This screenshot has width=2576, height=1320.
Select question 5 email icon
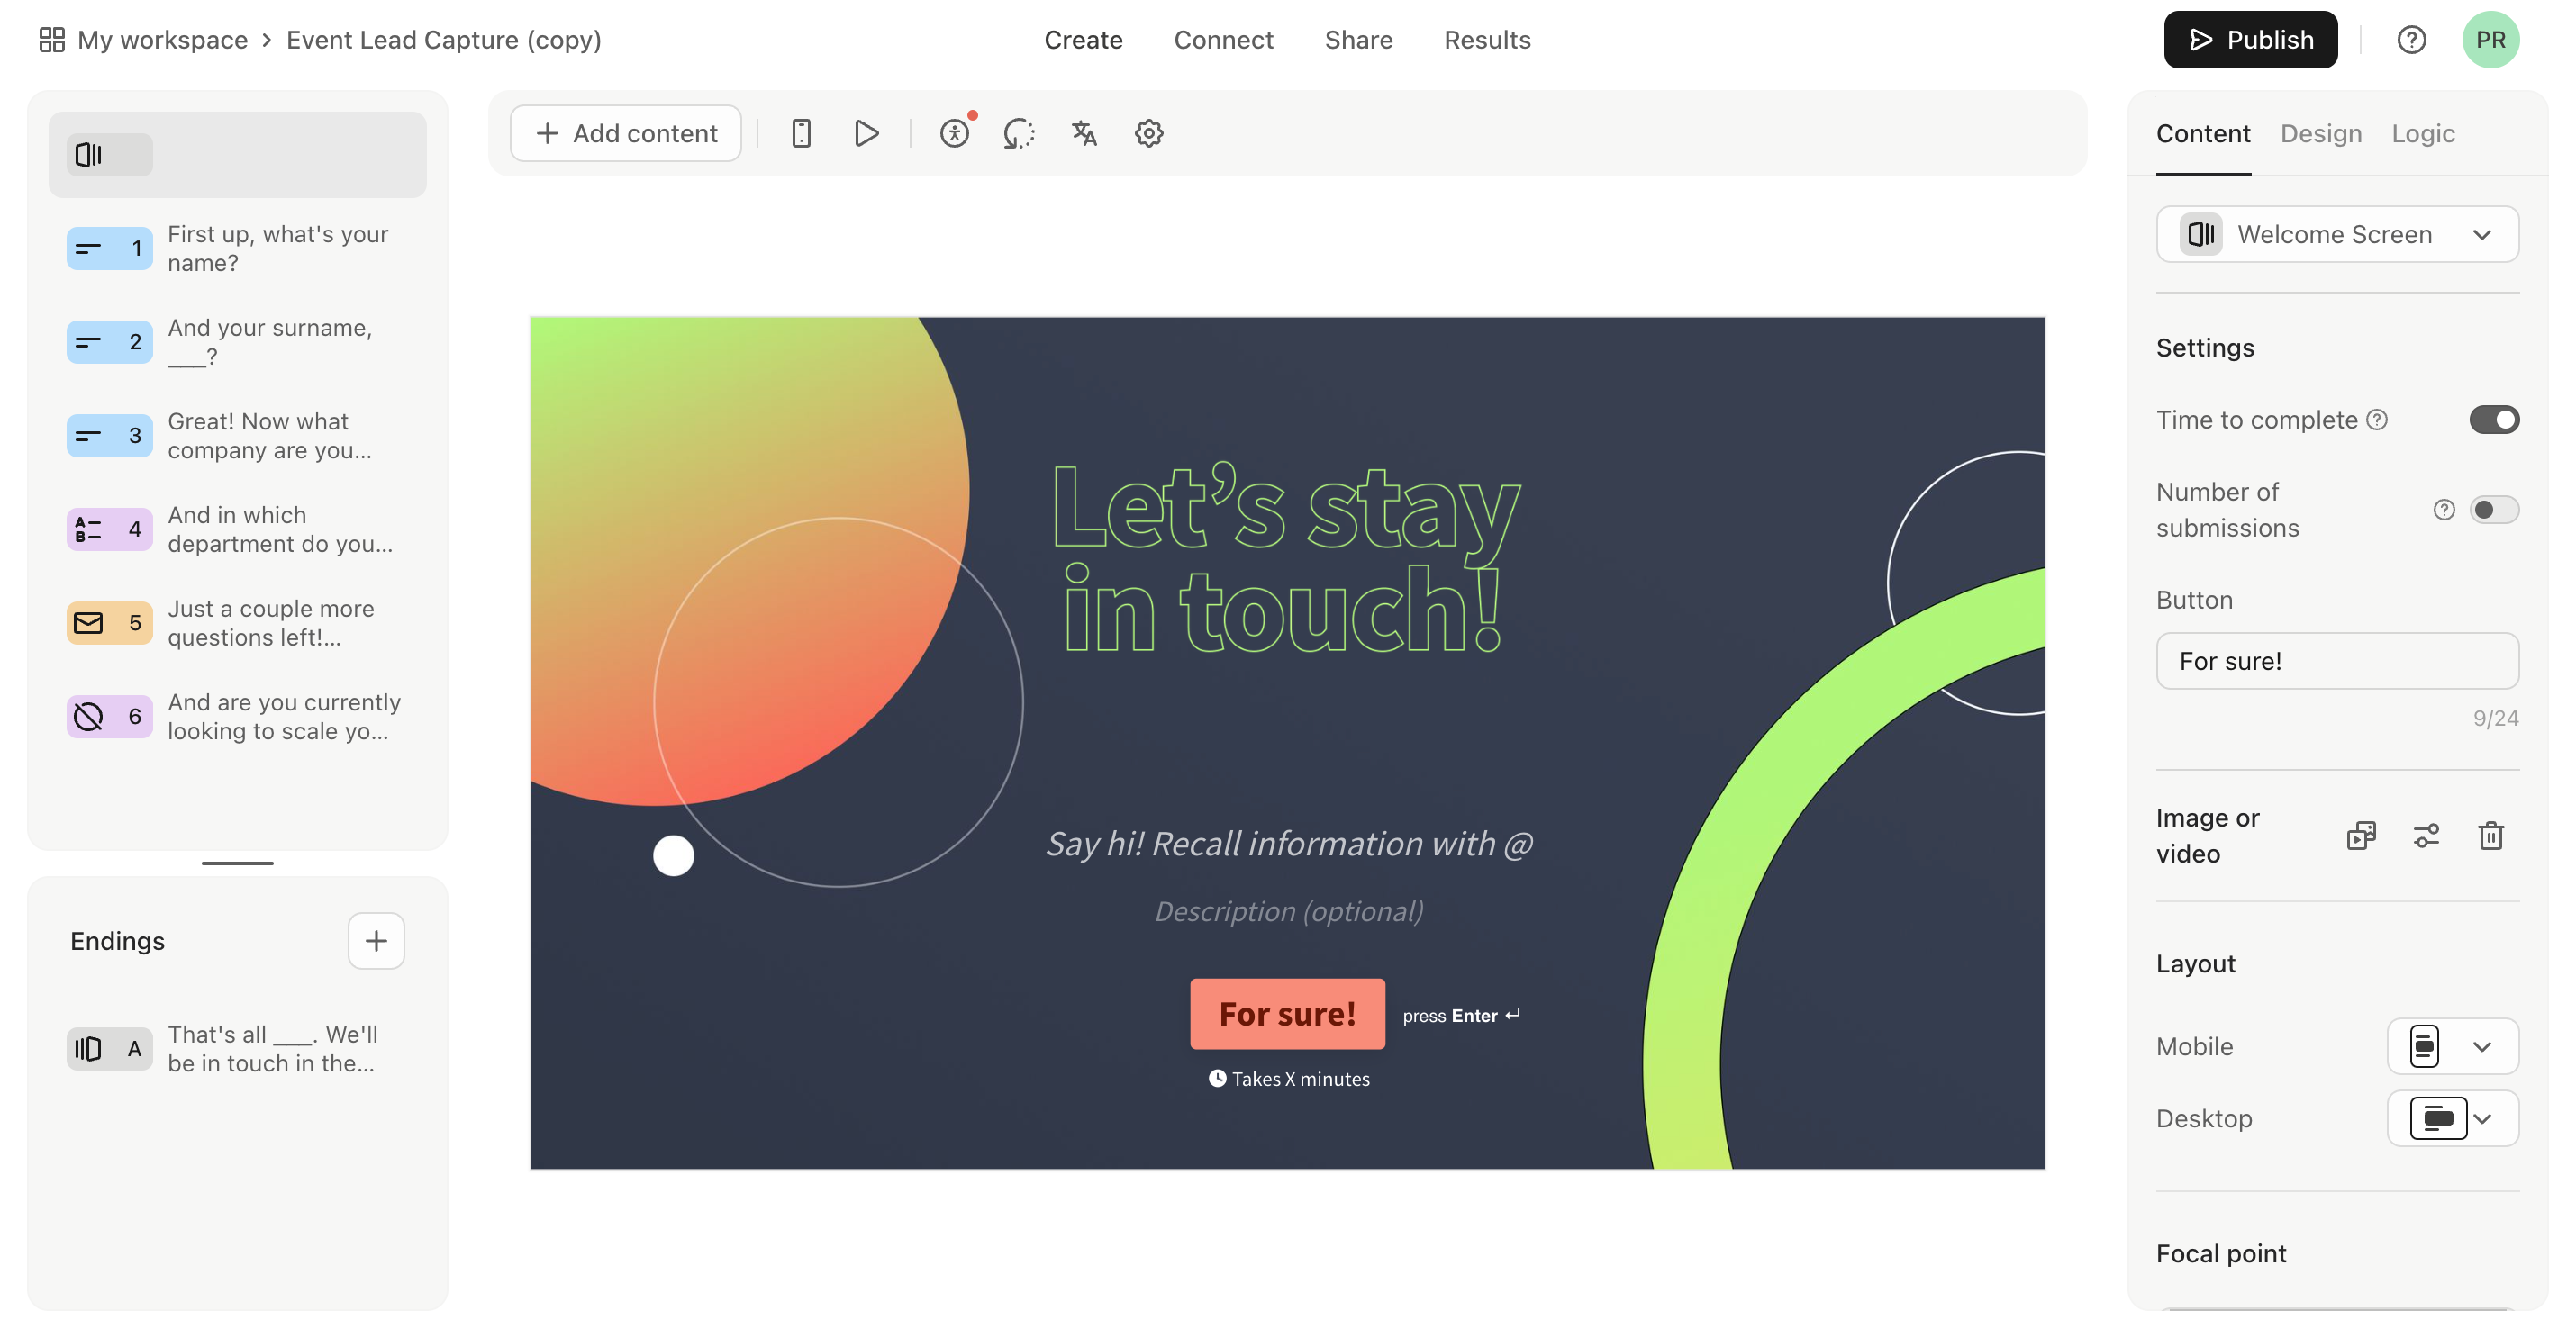(x=110, y=623)
